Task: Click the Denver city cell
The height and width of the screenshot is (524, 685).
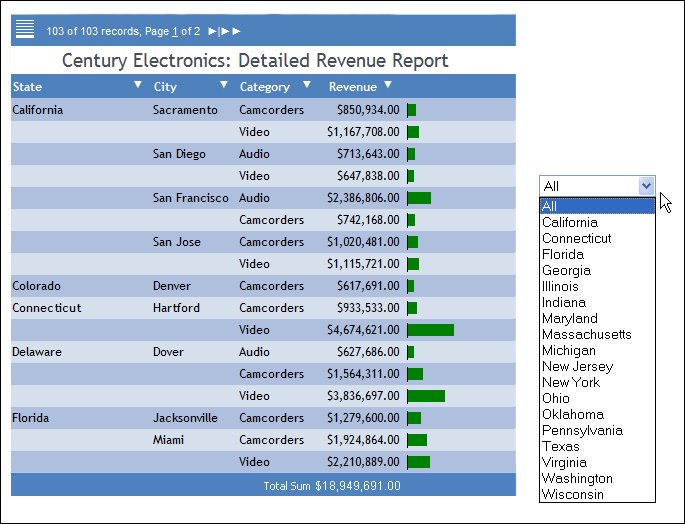Action: tap(172, 286)
